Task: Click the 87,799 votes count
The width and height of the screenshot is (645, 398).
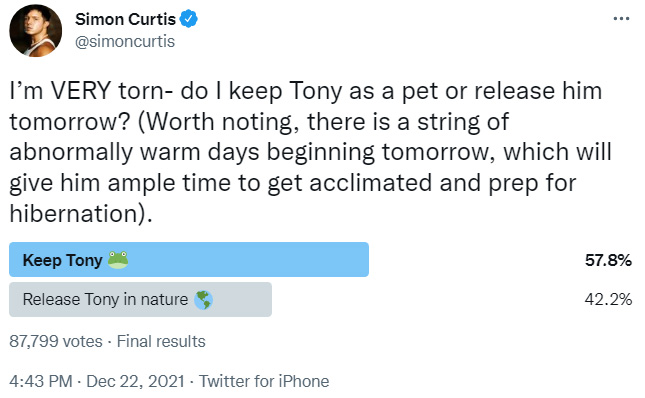Action: [x=56, y=341]
